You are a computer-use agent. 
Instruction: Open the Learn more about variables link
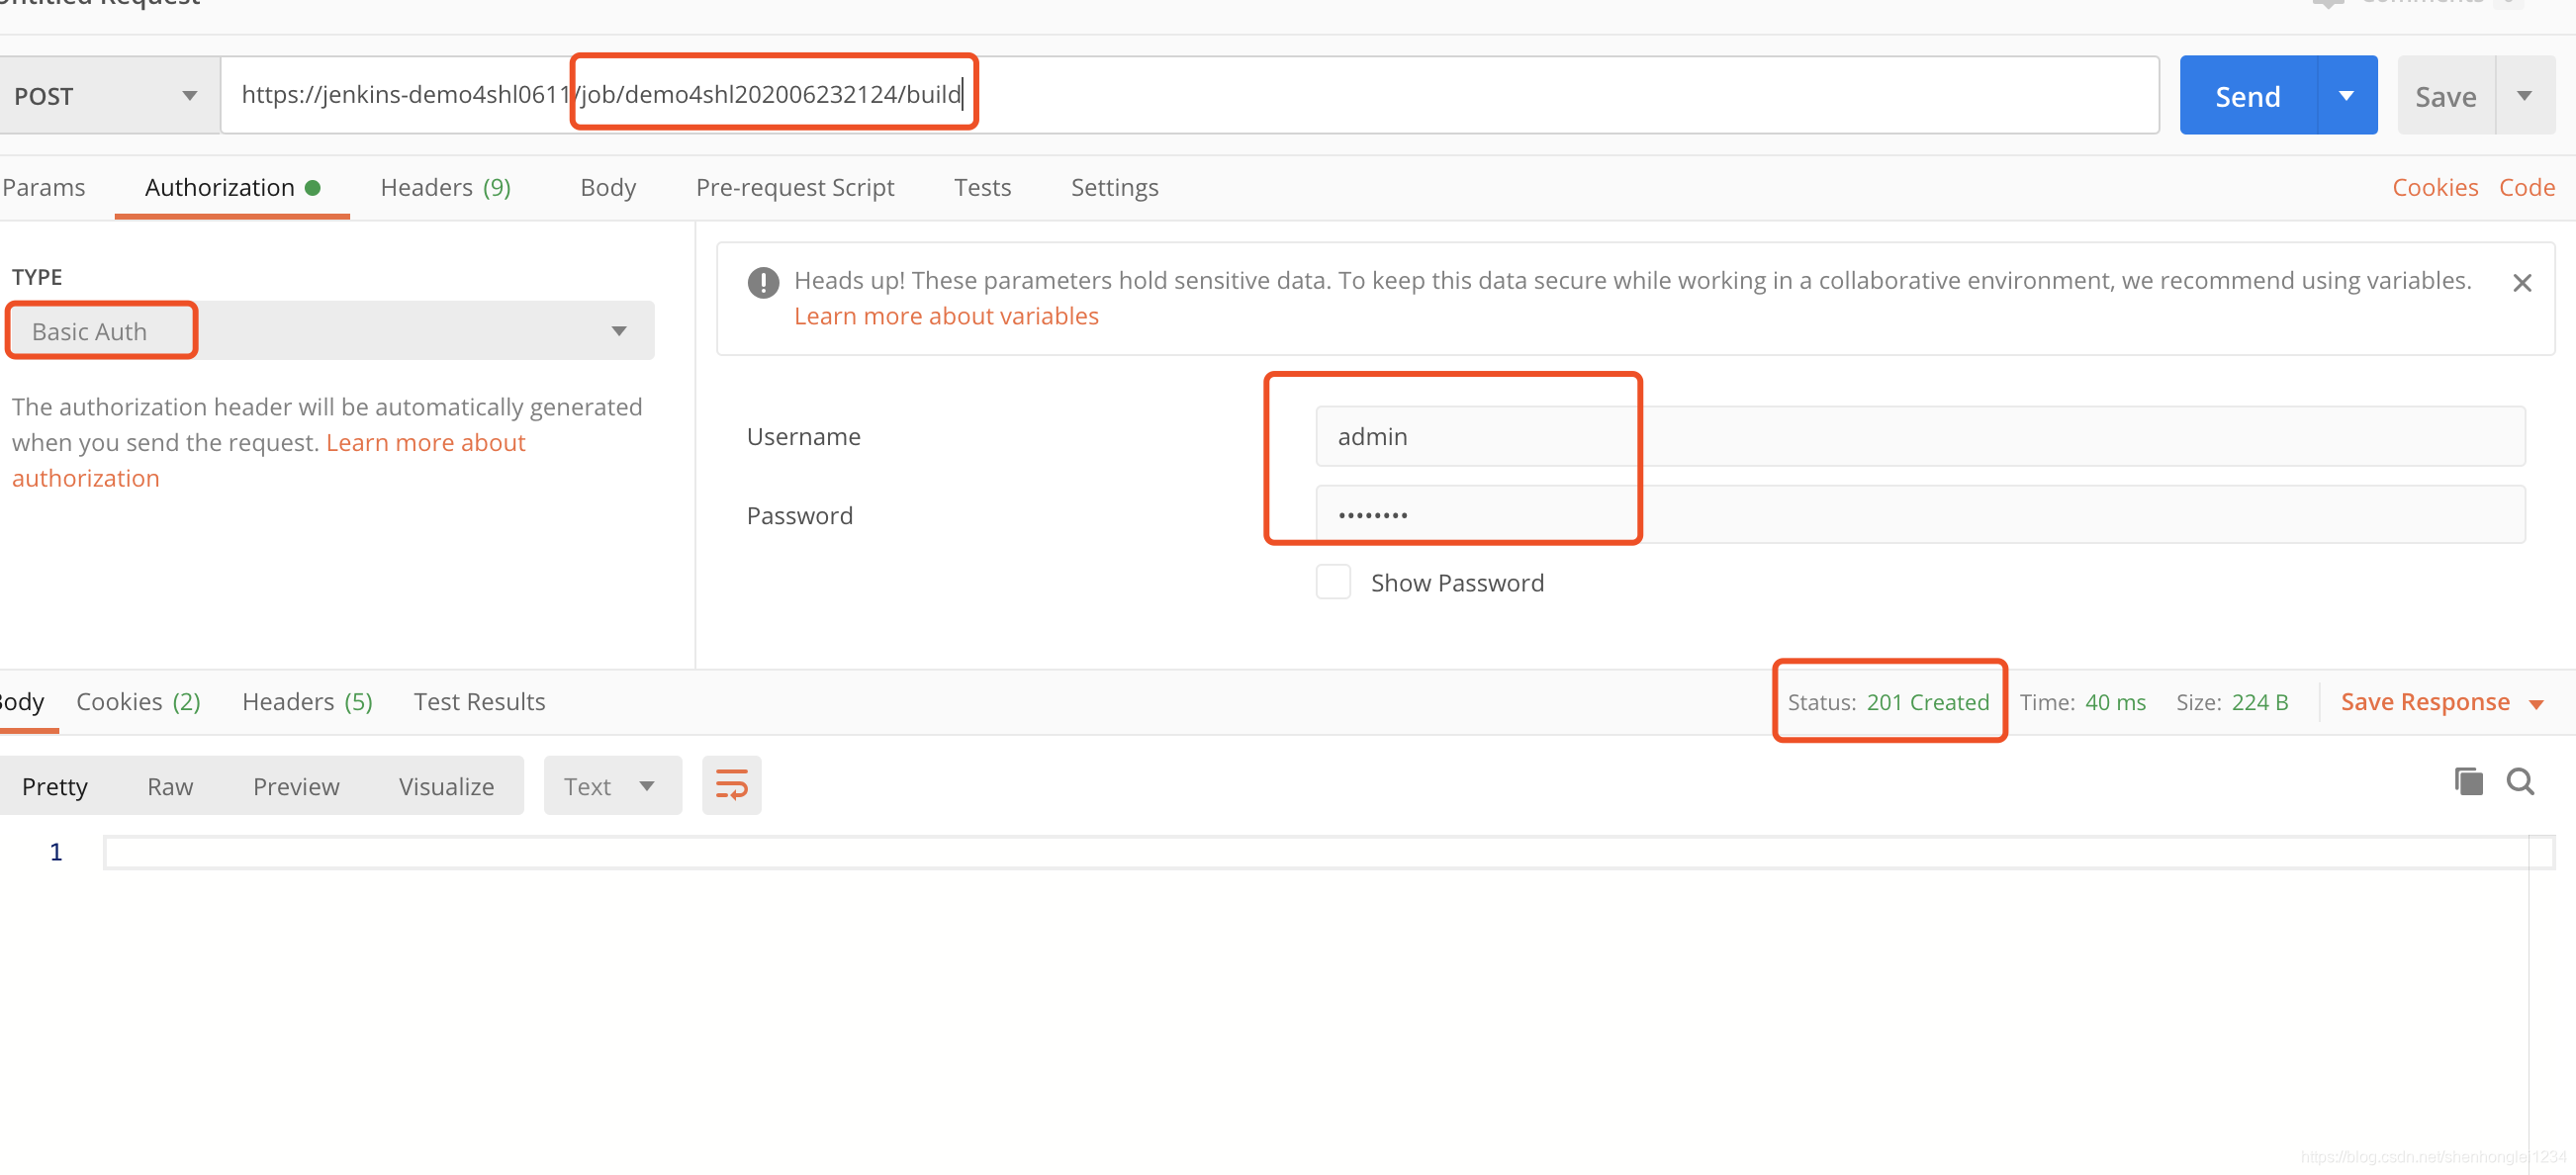tap(945, 316)
